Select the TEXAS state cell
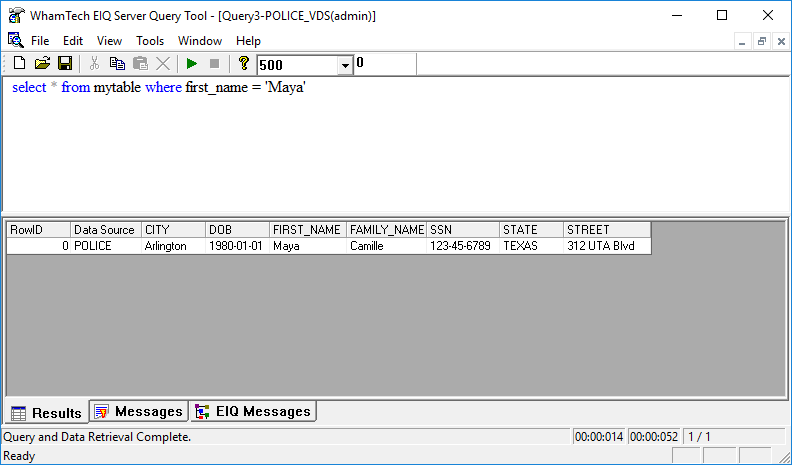Image resolution: width=792 pixels, height=465 pixels. coord(531,246)
